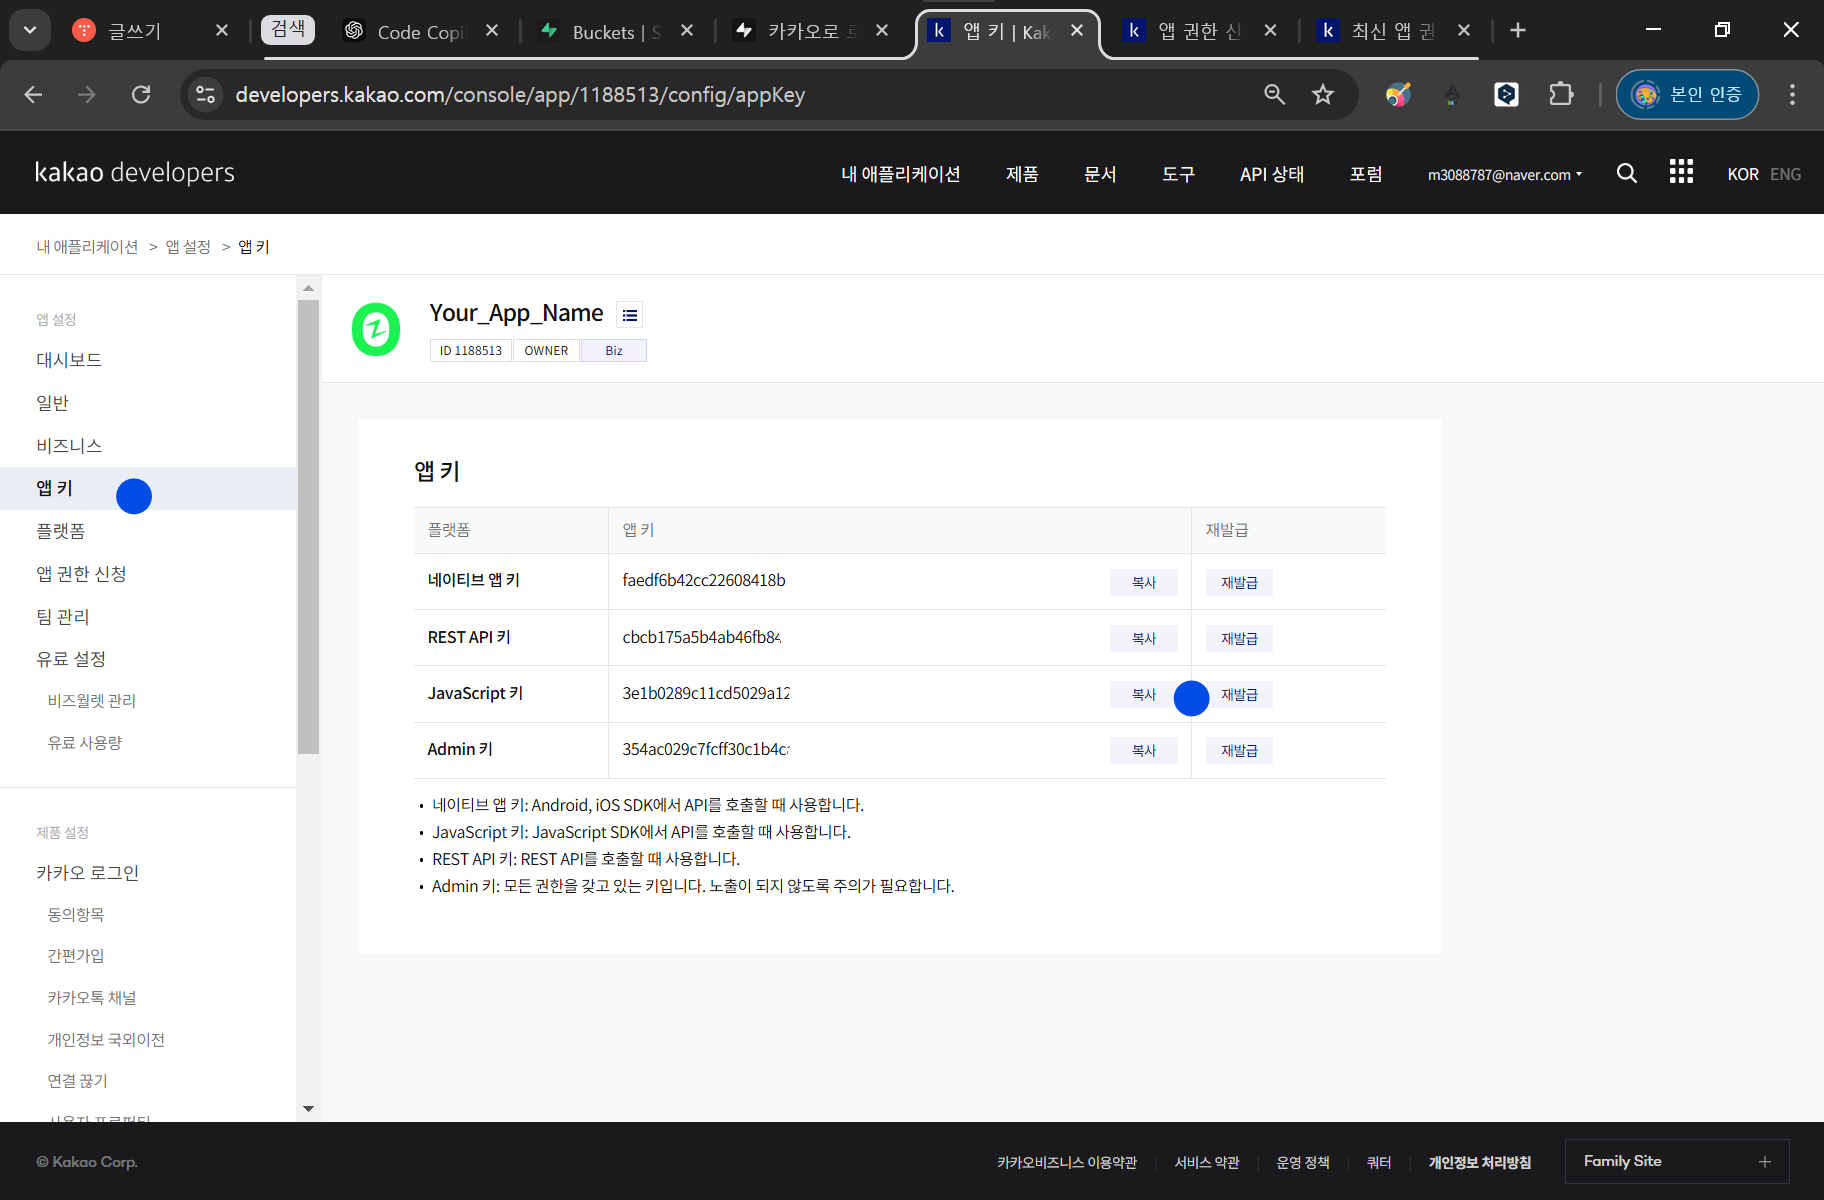Screen dimensions: 1824x1200
Task: Switch to the 최신 앱 권 tab
Action: click(x=1392, y=31)
